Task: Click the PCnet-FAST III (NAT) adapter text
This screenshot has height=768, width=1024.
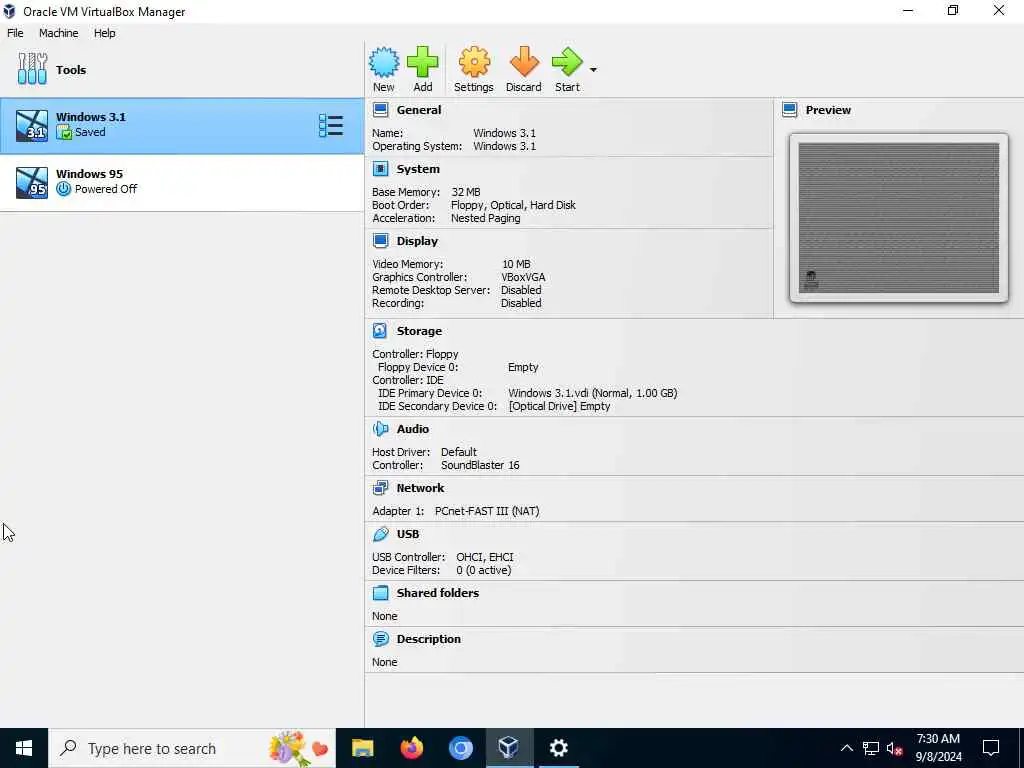Action: [487, 511]
